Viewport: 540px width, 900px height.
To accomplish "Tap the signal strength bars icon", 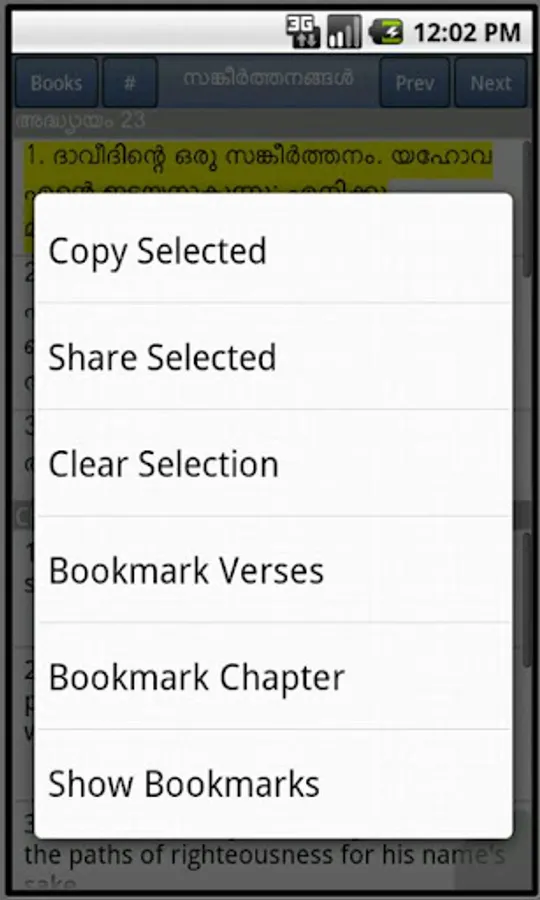I will point(344,32).
